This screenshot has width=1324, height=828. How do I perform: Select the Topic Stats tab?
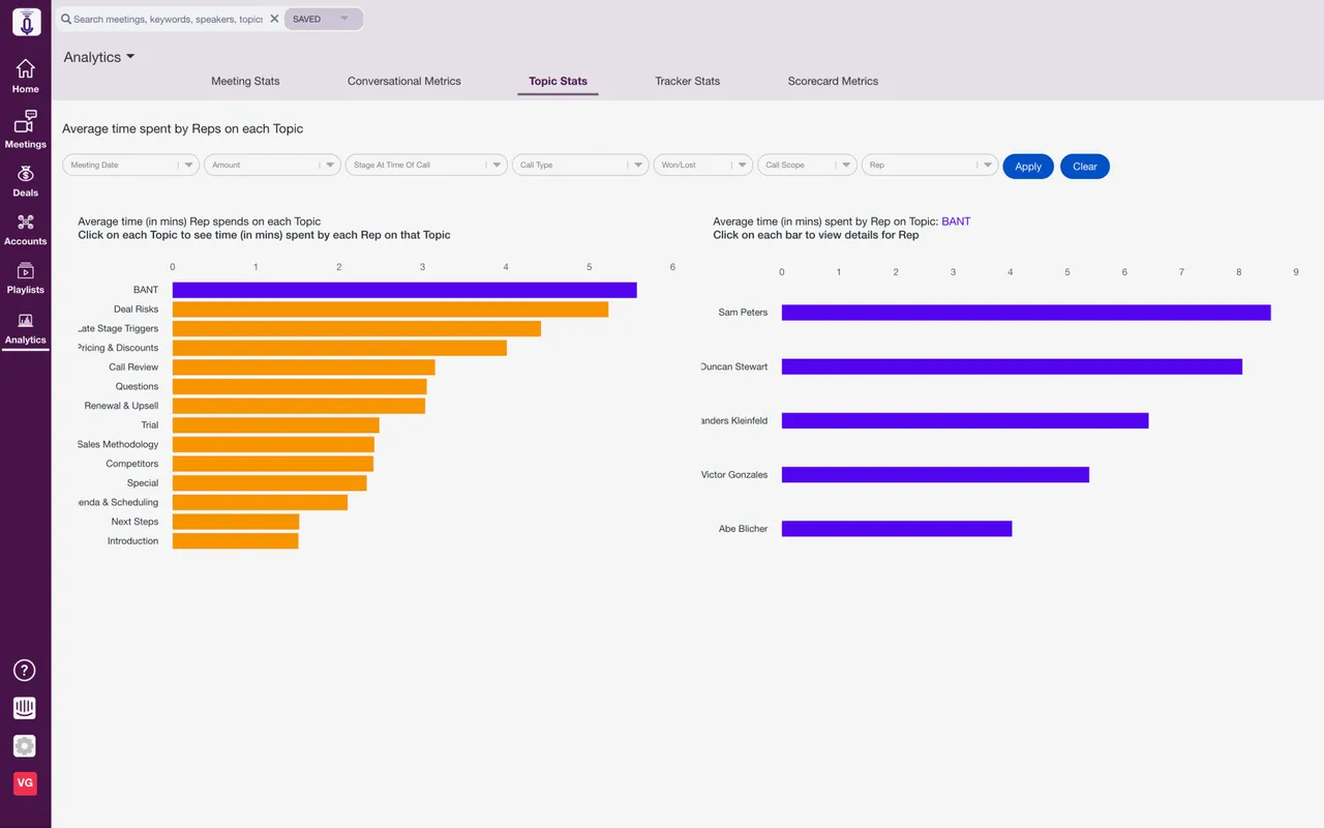pos(558,81)
